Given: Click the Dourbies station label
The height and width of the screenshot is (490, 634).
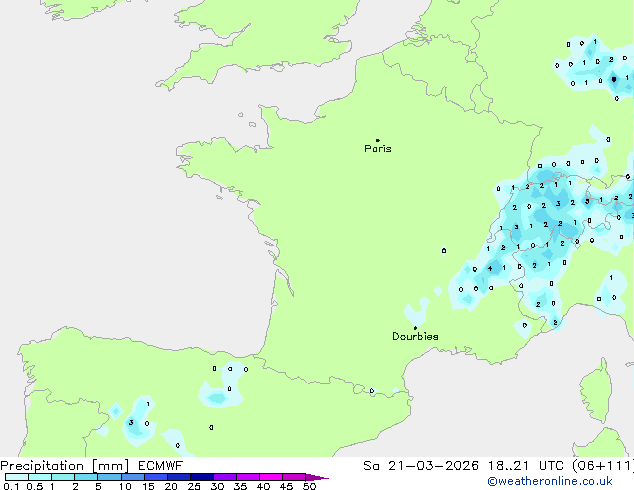Looking at the screenshot, I should point(415,337).
